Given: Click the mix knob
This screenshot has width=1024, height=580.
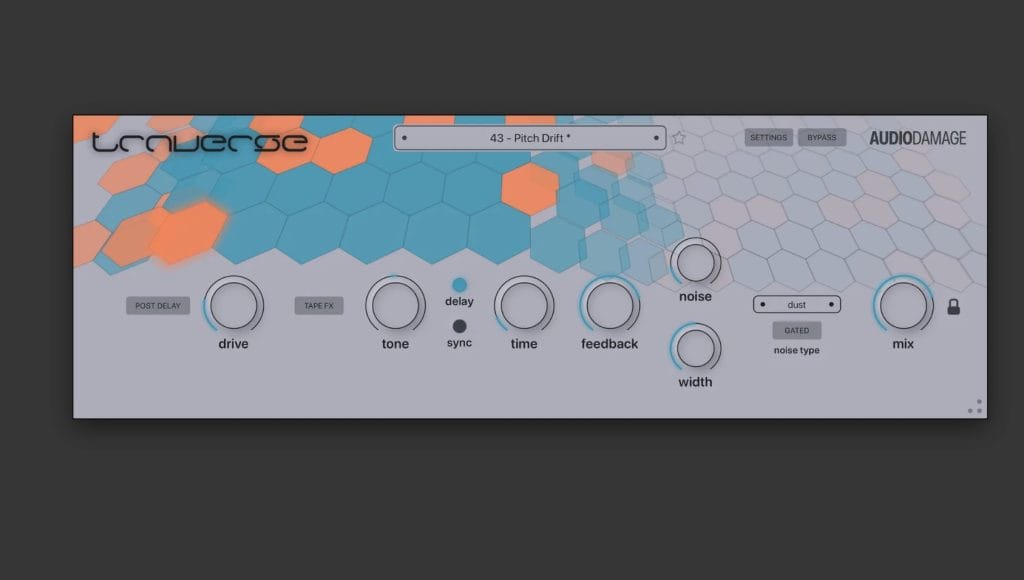Looking at the screenshot, I should 903,306.
